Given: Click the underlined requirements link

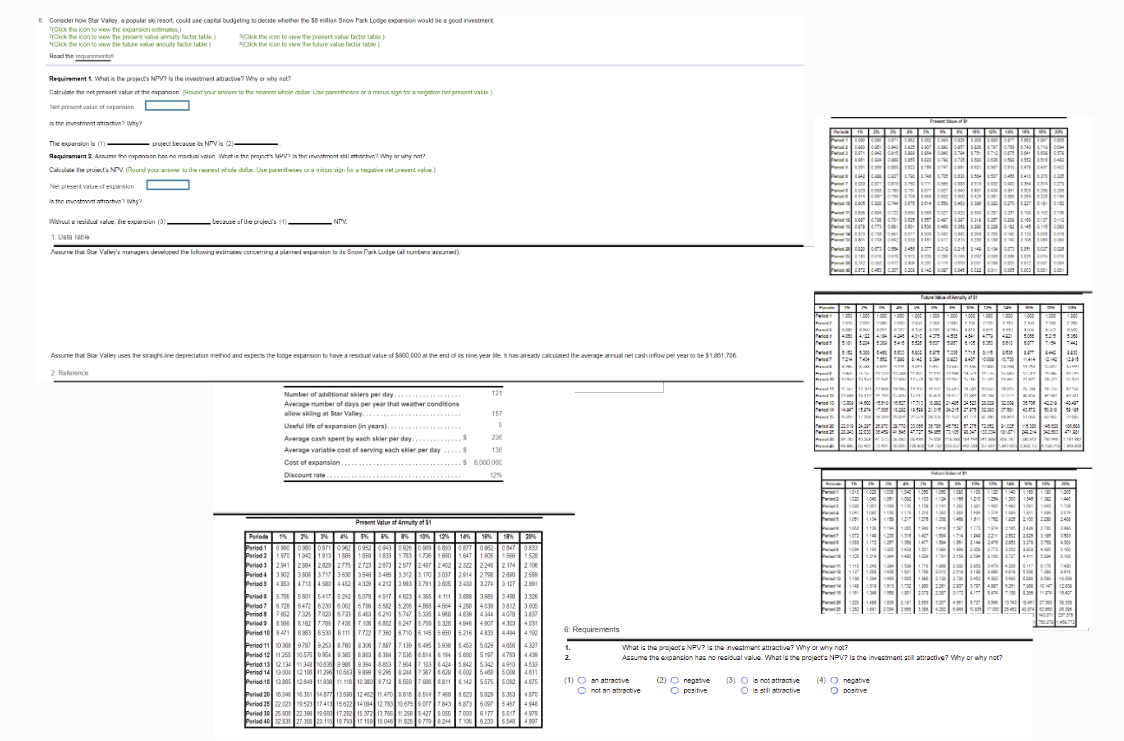Looking at the screenshot, I should 95,56.
